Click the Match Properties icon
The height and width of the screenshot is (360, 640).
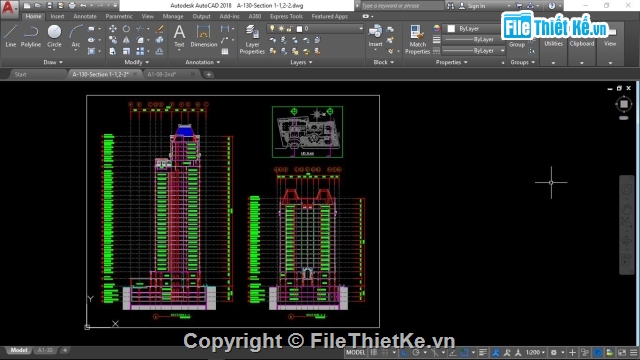coord(417,39)
